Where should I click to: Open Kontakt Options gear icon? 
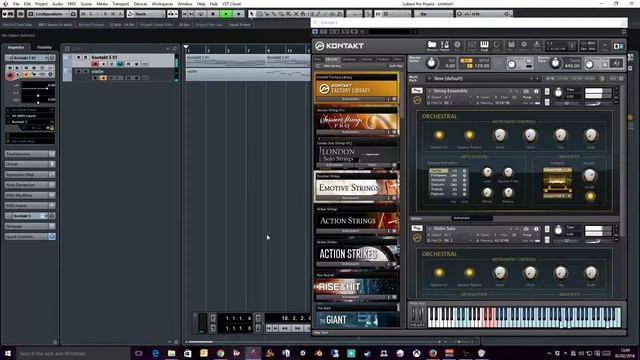coord(524,45)
